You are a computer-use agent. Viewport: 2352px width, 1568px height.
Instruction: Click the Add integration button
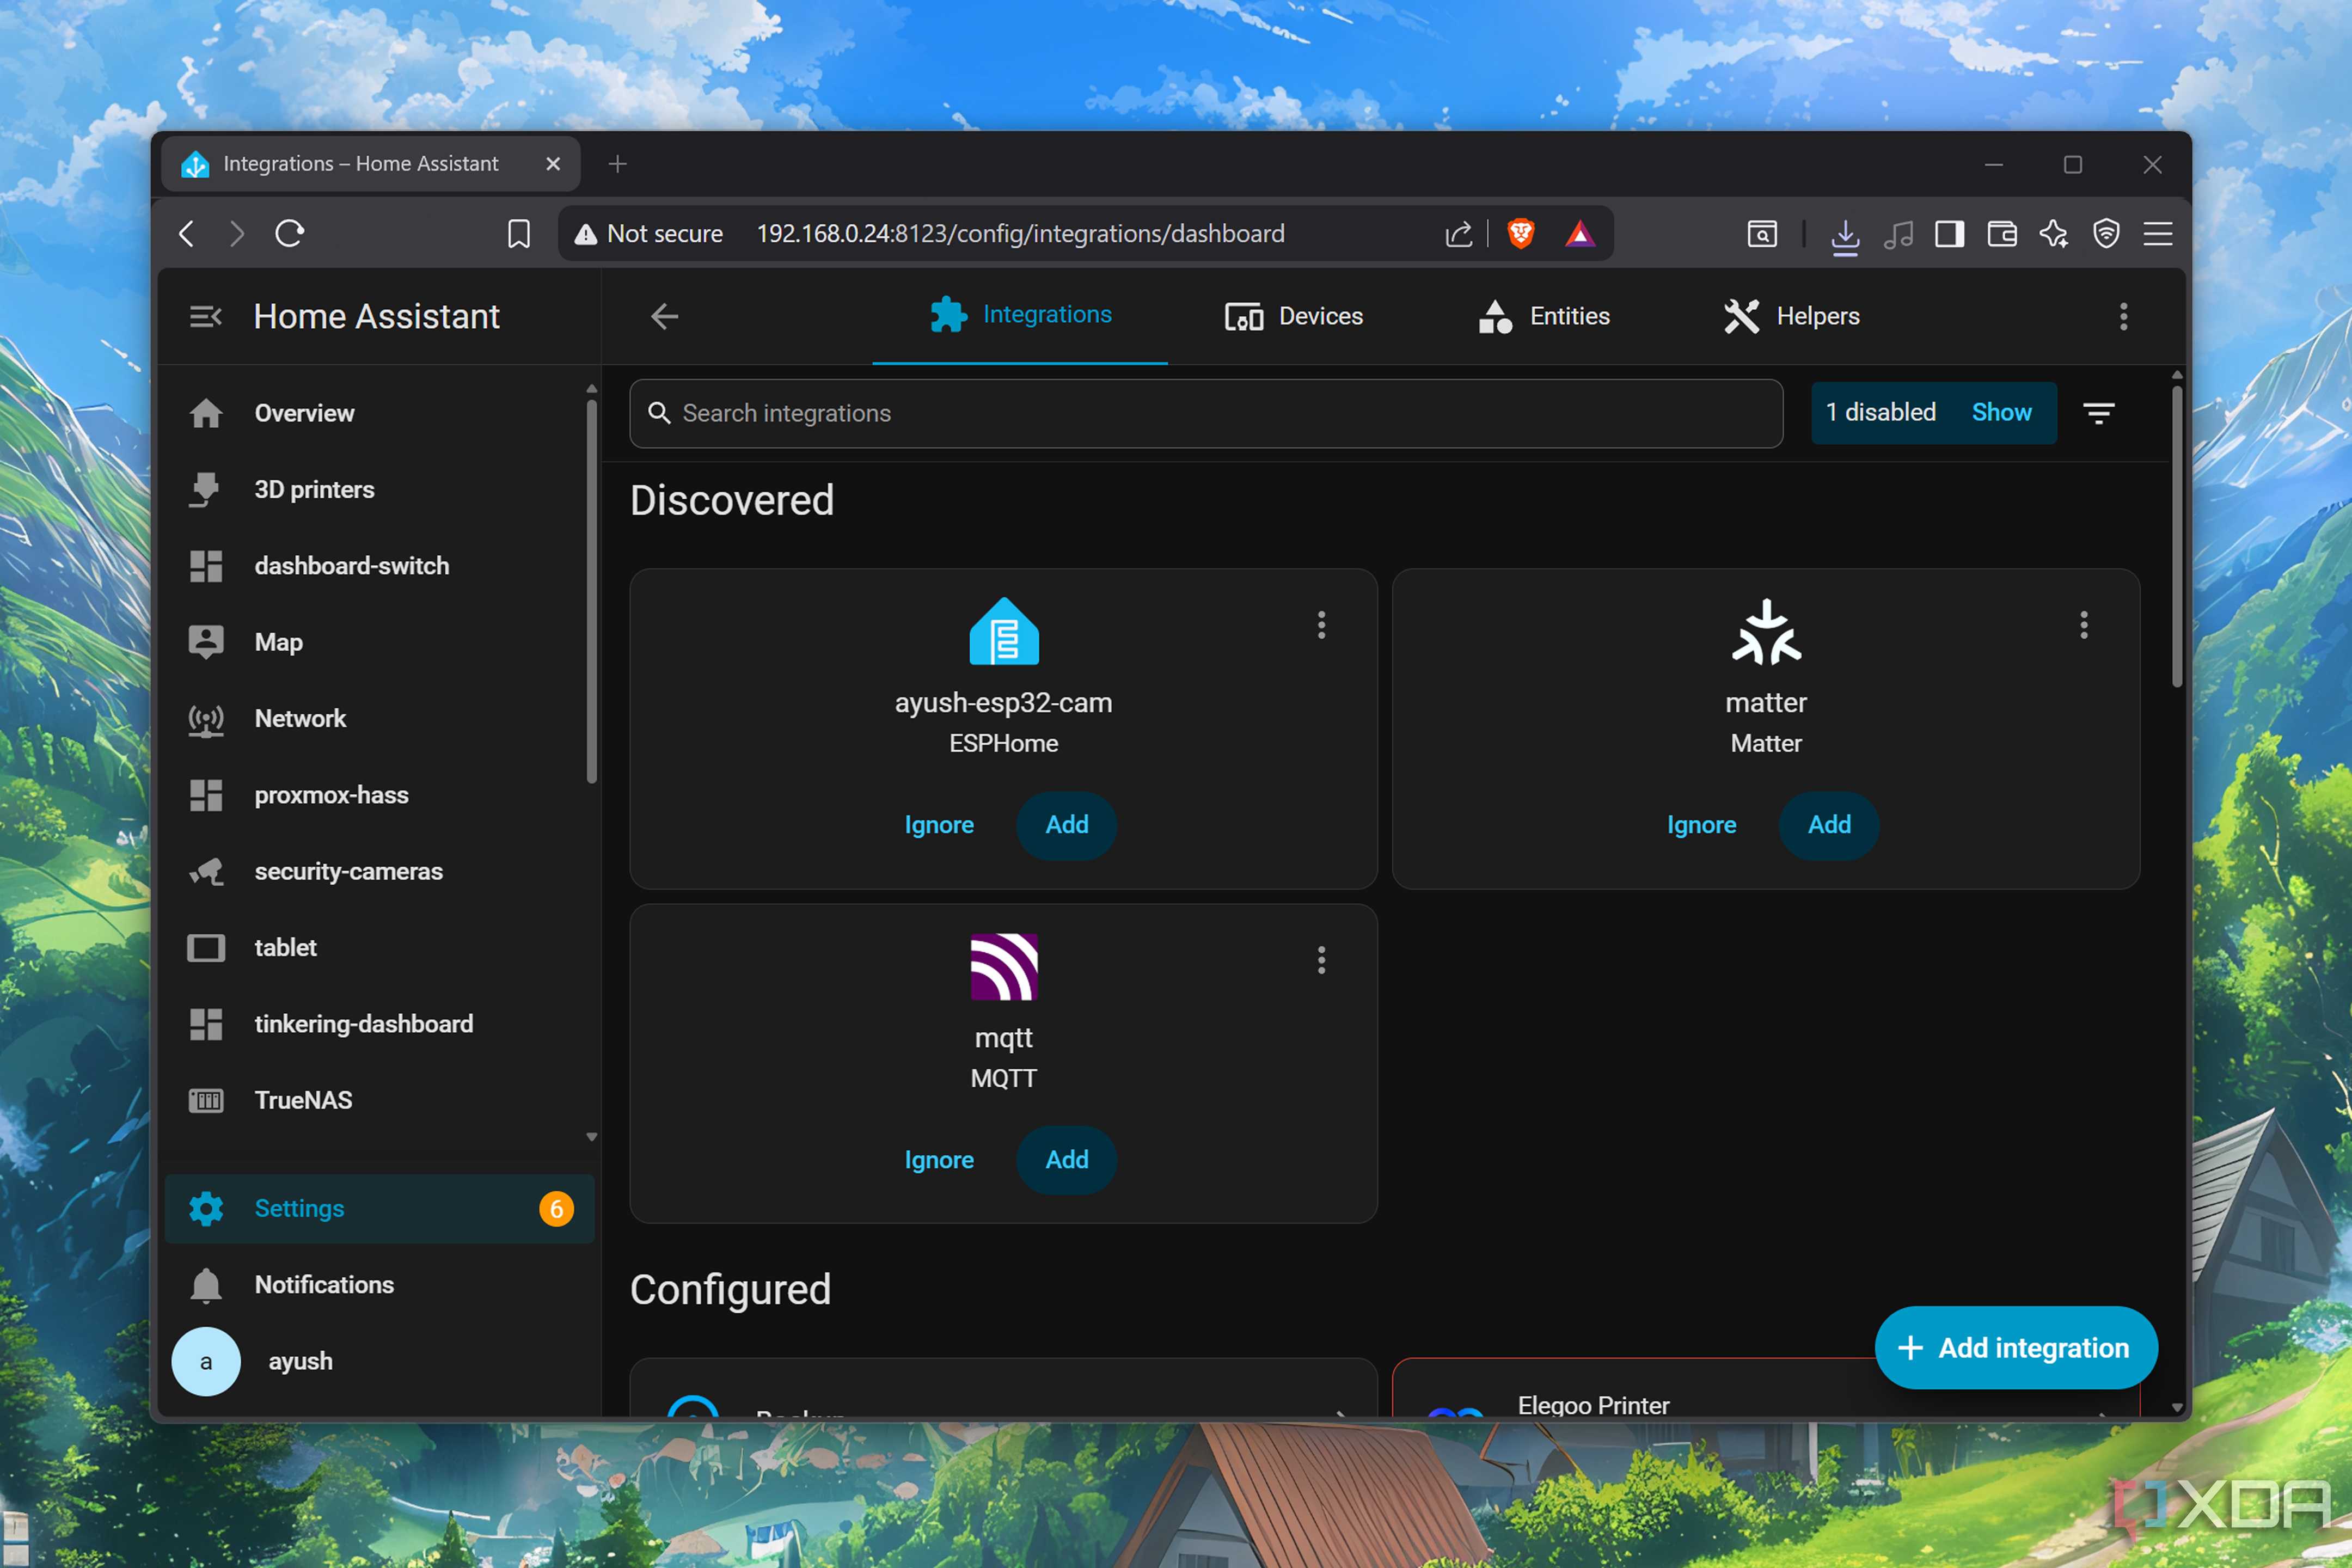coord(2016,1348)
